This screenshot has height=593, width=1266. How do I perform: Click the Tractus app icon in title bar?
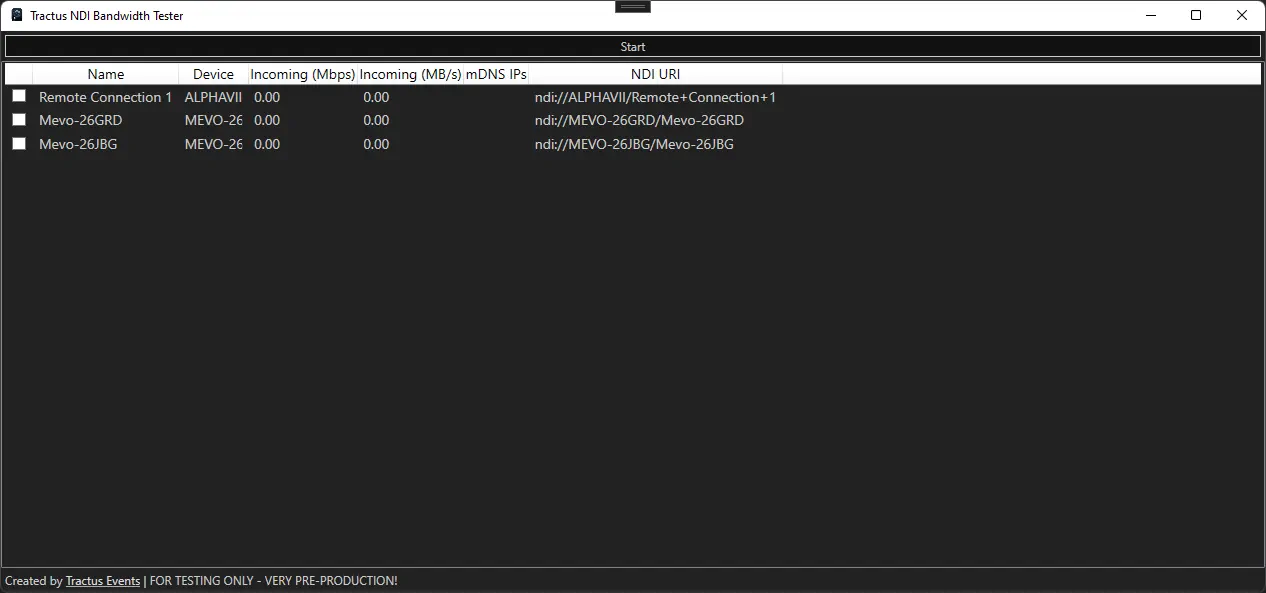pos(17,15)
